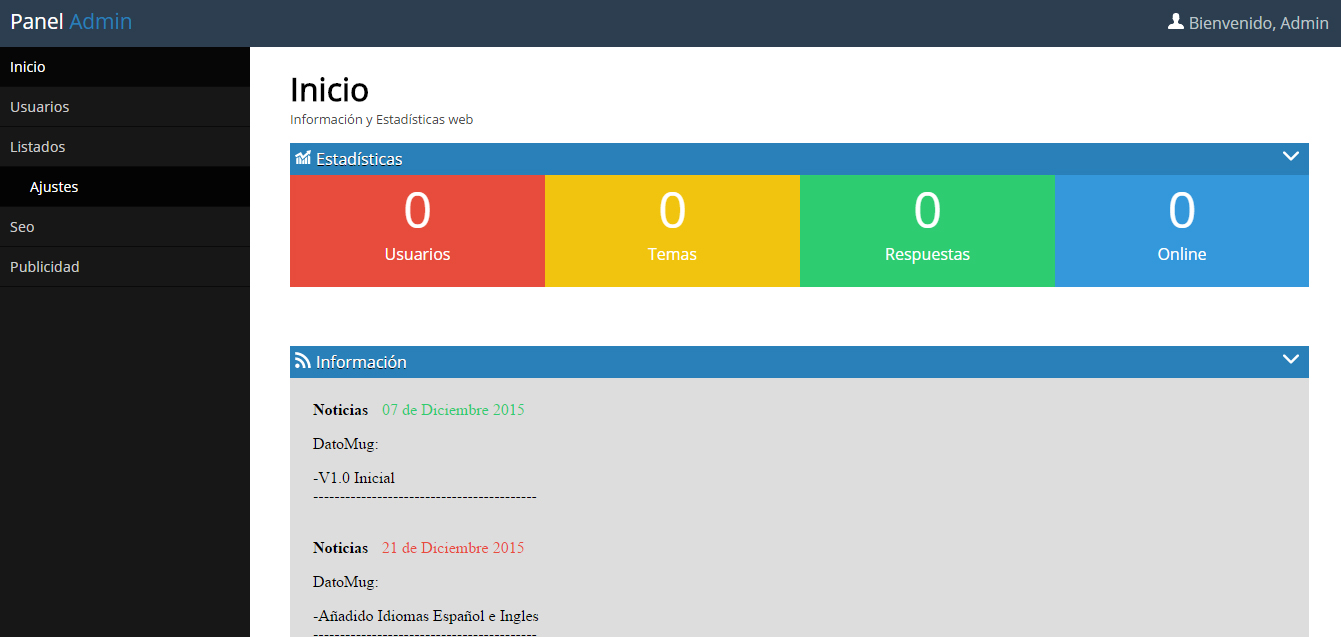Image resolution: width=1341 pixels, height=637 pixels.
Task: Go to Usuarios in the sidebar
Action: tap(40, 107)
